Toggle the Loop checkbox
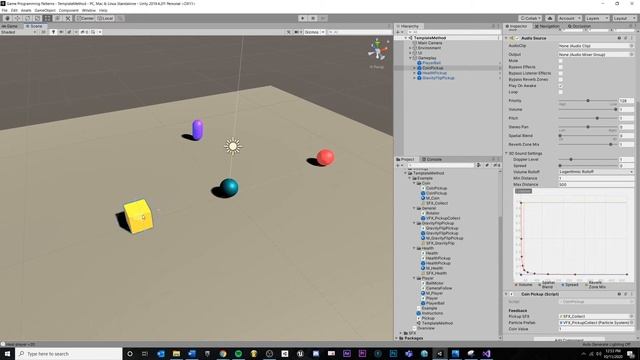Screen dimensions: 640x360 [560, 92]
